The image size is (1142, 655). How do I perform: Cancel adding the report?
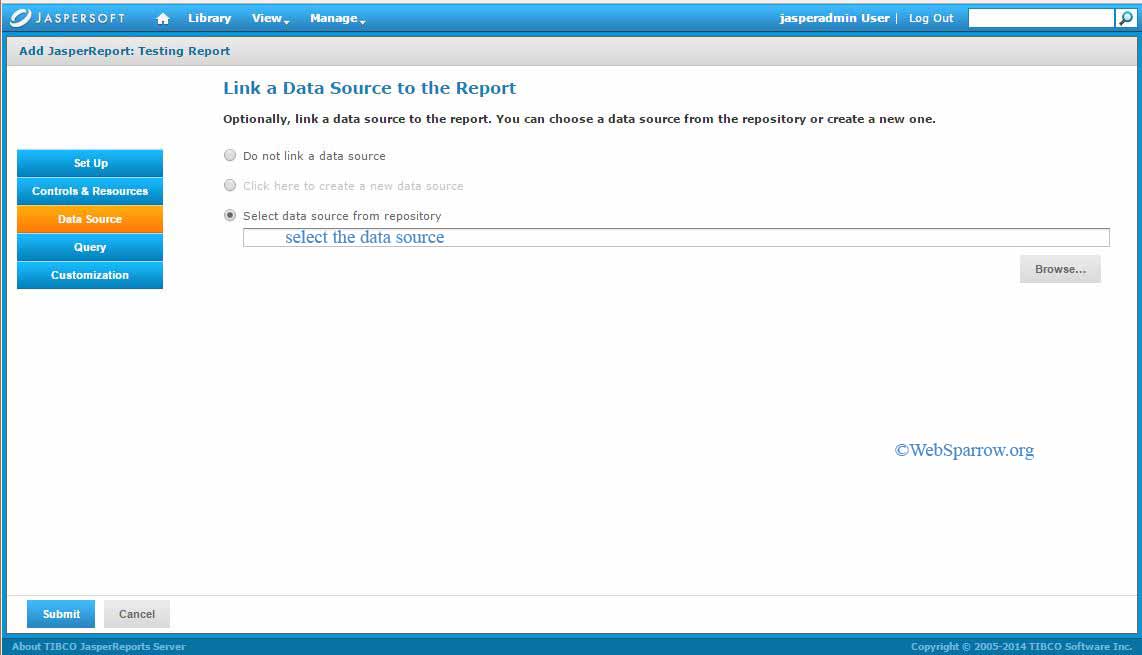pyautogui.click(x=137, y=614)
